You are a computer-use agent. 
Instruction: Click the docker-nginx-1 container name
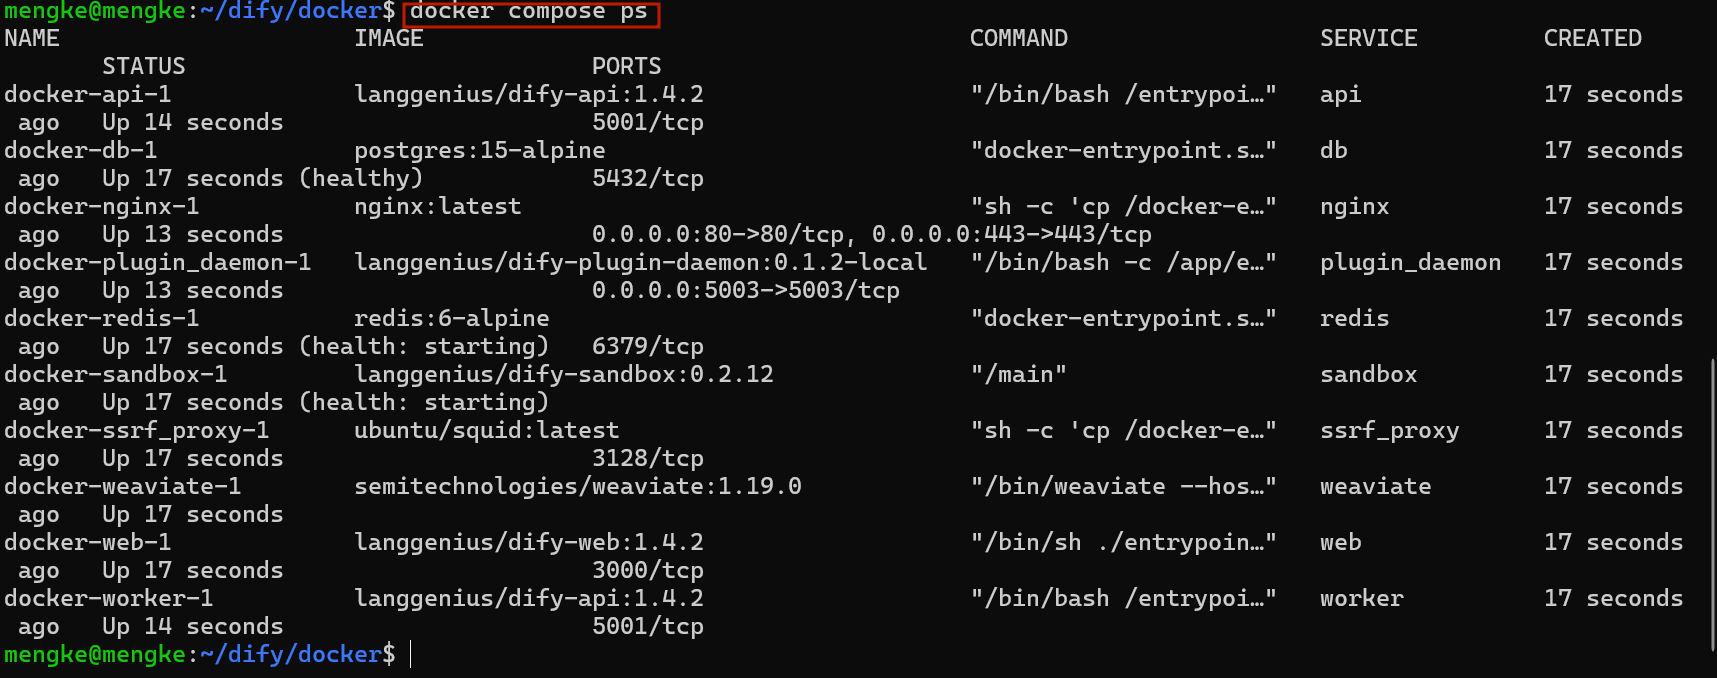pos(101,206)
